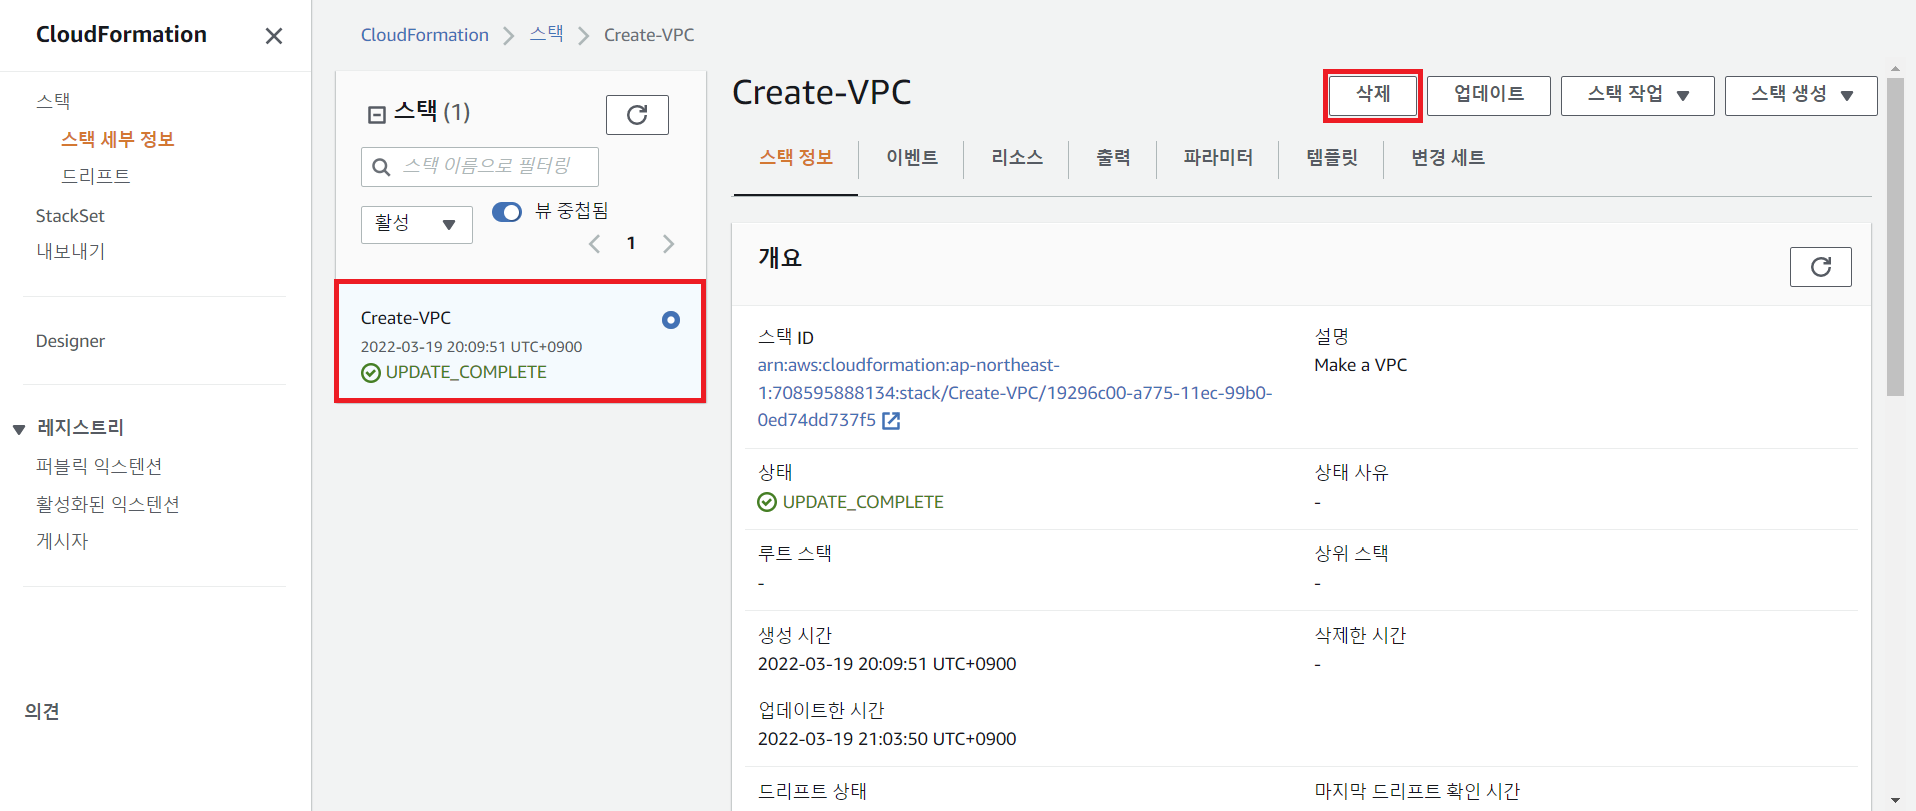Switch to the 파라미터 tab
Viewport: 1916px width, 811px height.
[x=1218, y=158]
